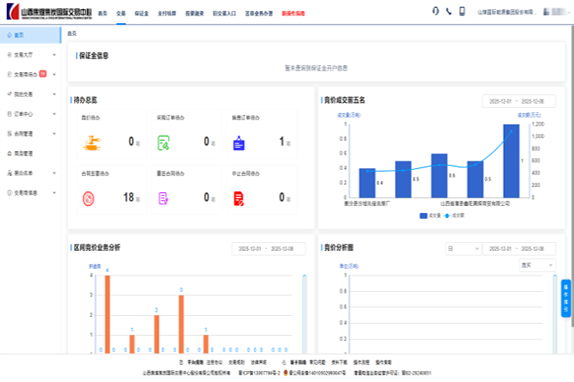
Task: Select the 首页 breadcrumb tab above content
Action: pyautogui.click(x=72, y=34)
